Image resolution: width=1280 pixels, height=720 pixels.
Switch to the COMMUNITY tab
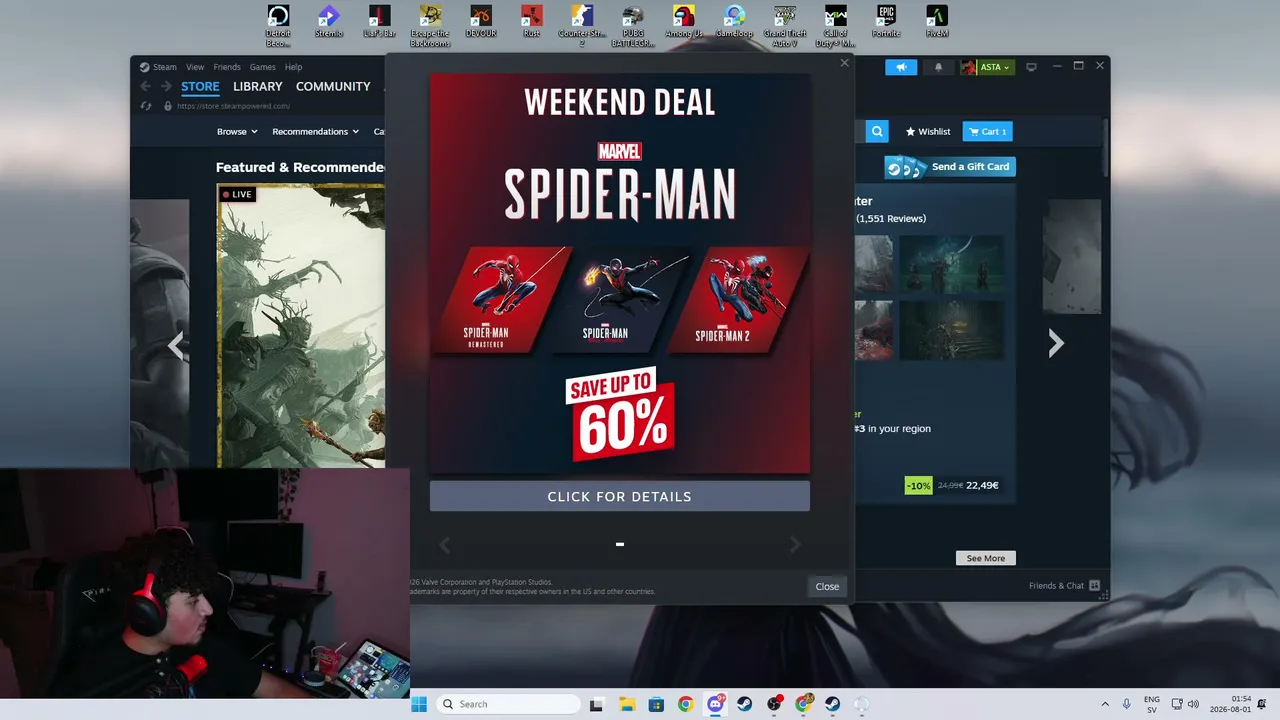click(x=333, y=87)
